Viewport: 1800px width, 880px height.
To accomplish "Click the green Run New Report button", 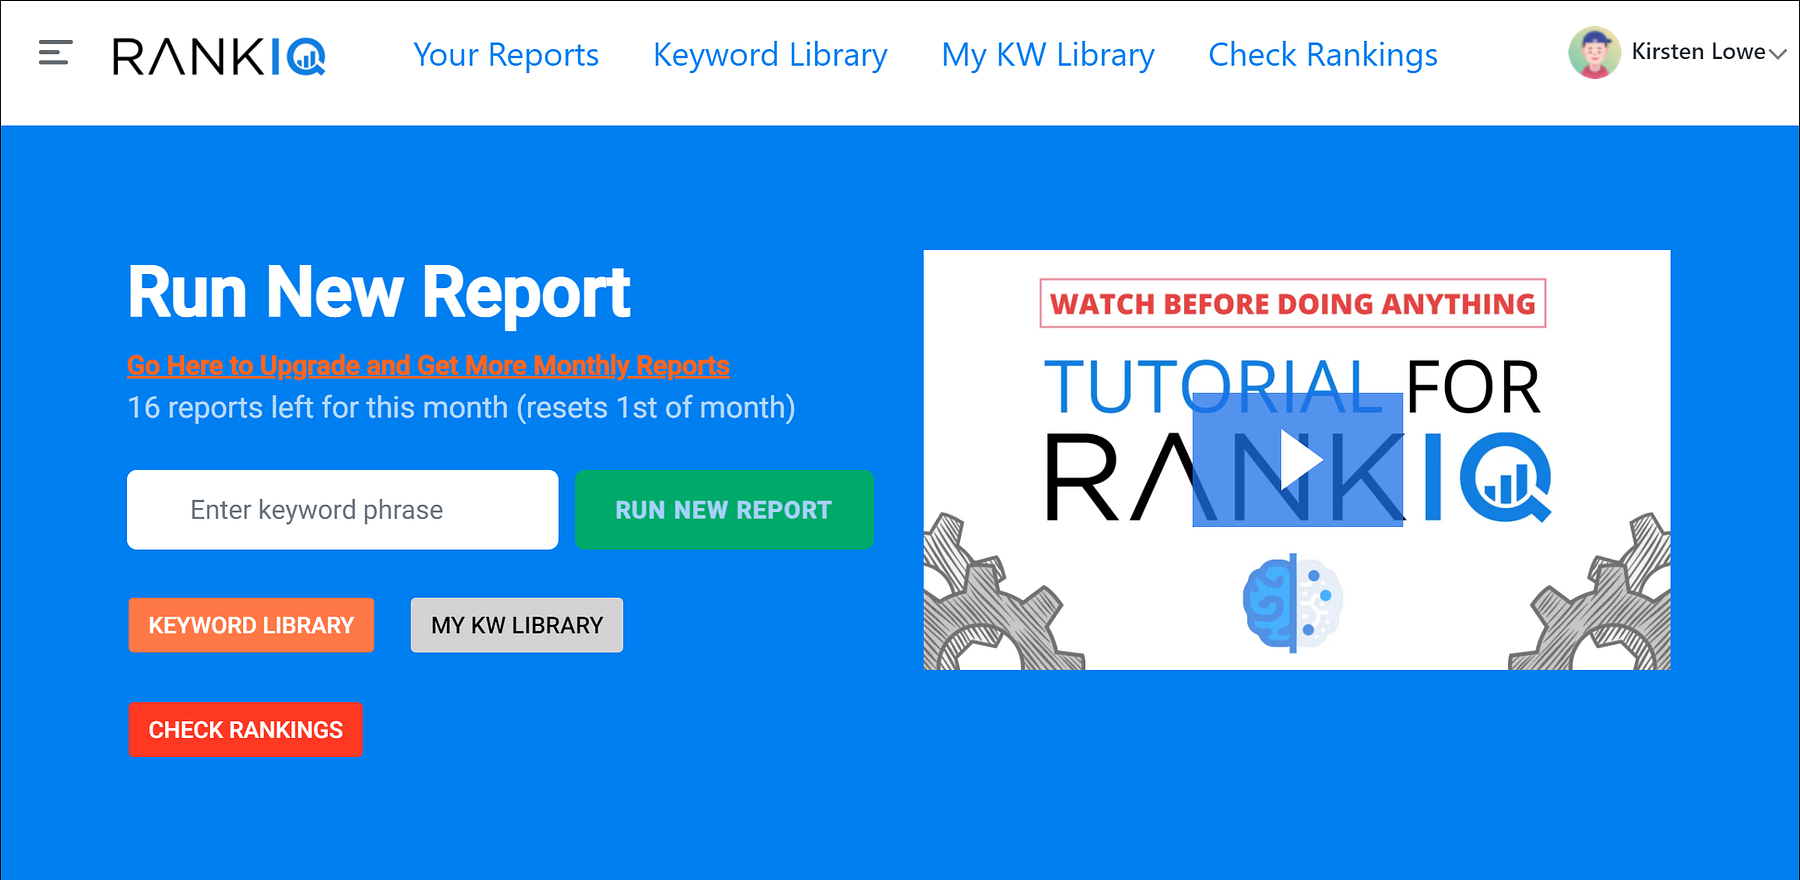I will (724, 510).
